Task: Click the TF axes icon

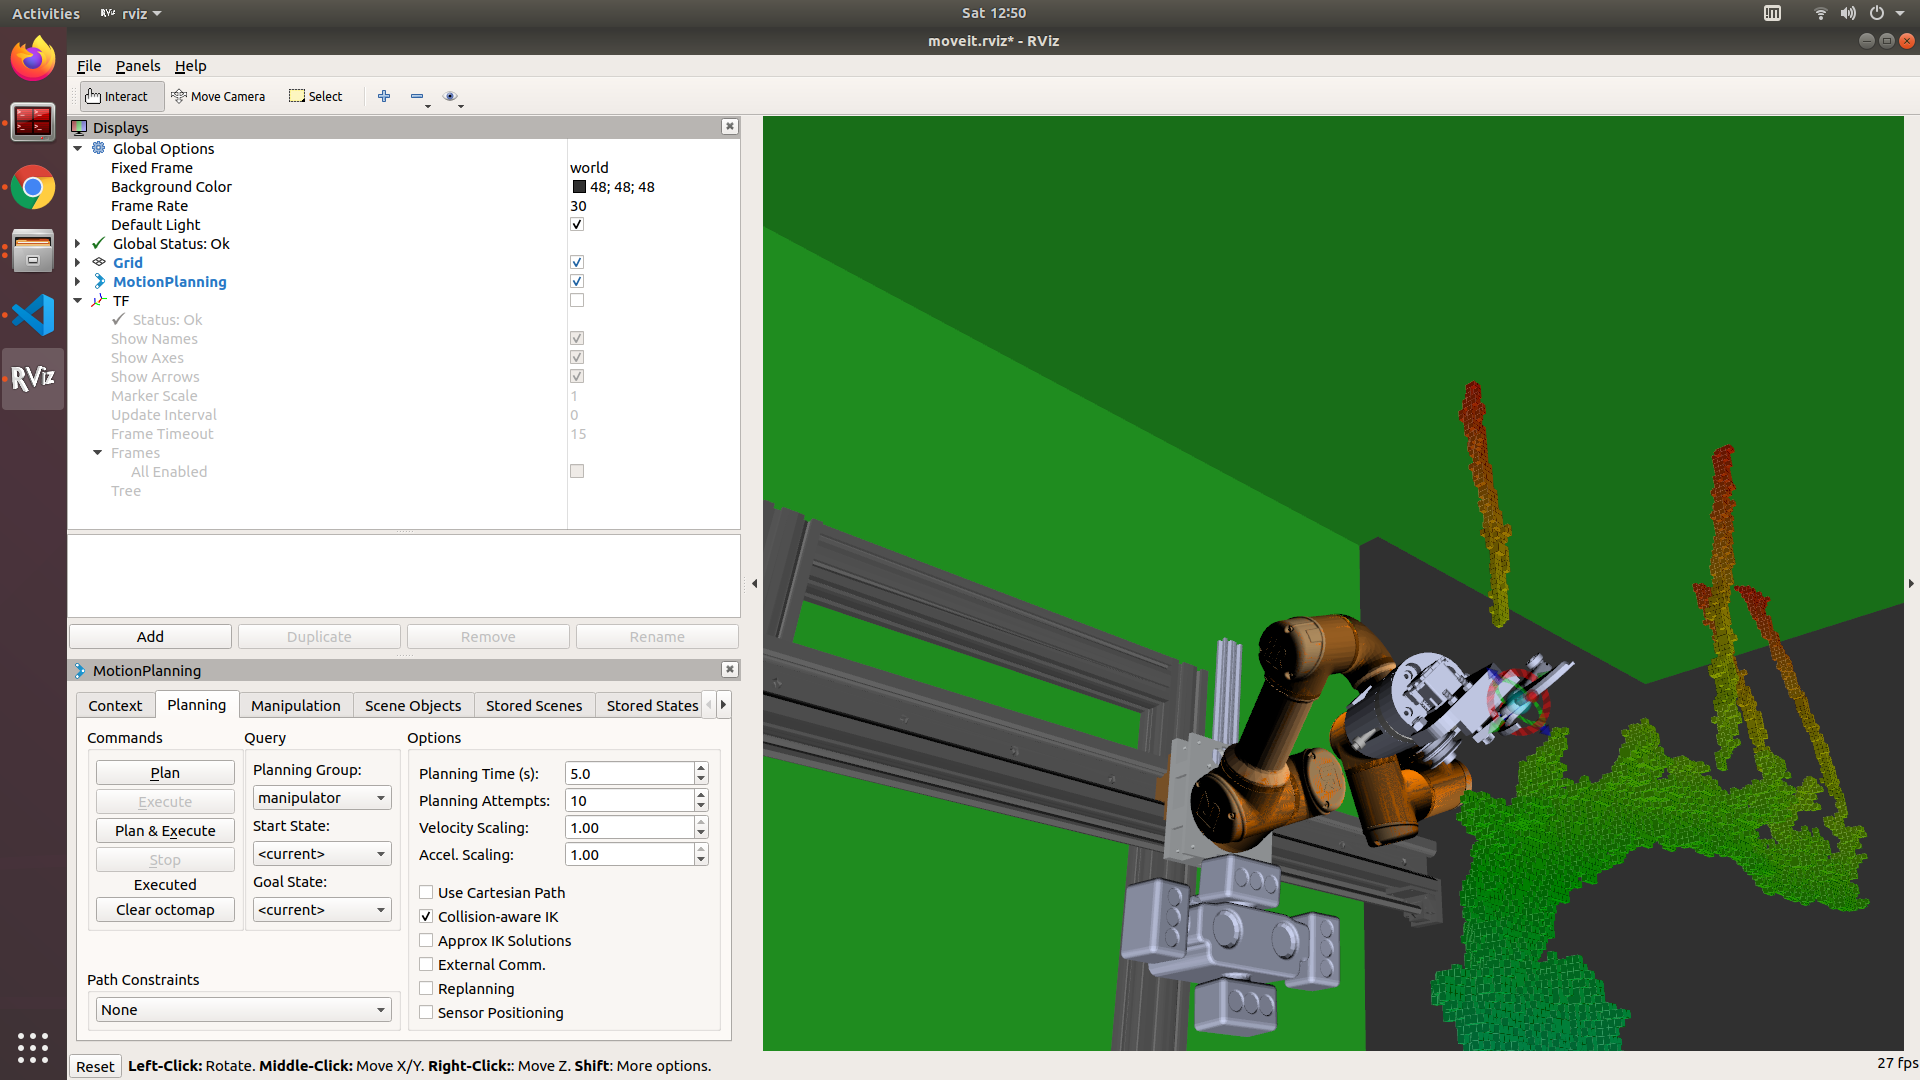Action: (99, 300)
